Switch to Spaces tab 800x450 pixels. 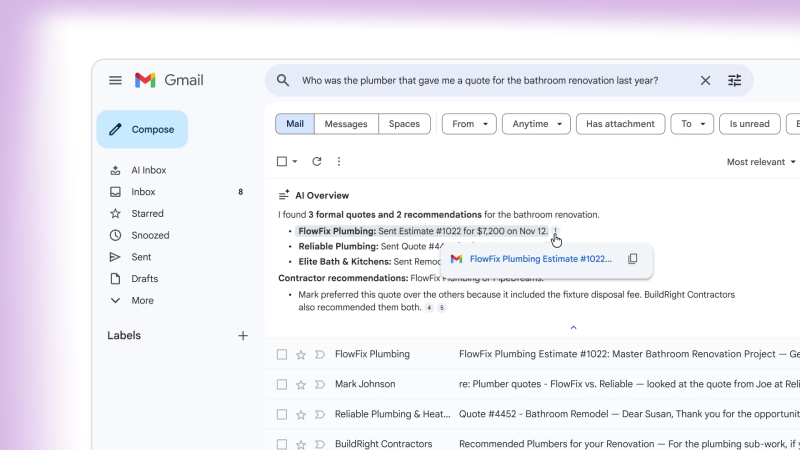[404, 124]
